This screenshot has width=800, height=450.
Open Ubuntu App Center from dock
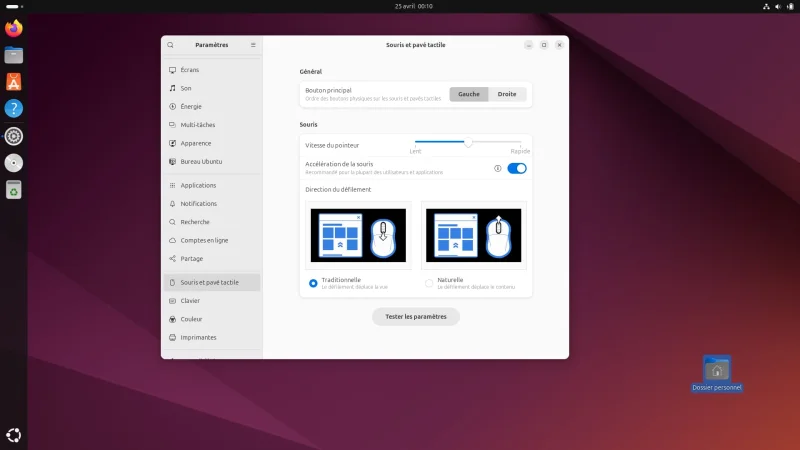(x=14, y=82)
